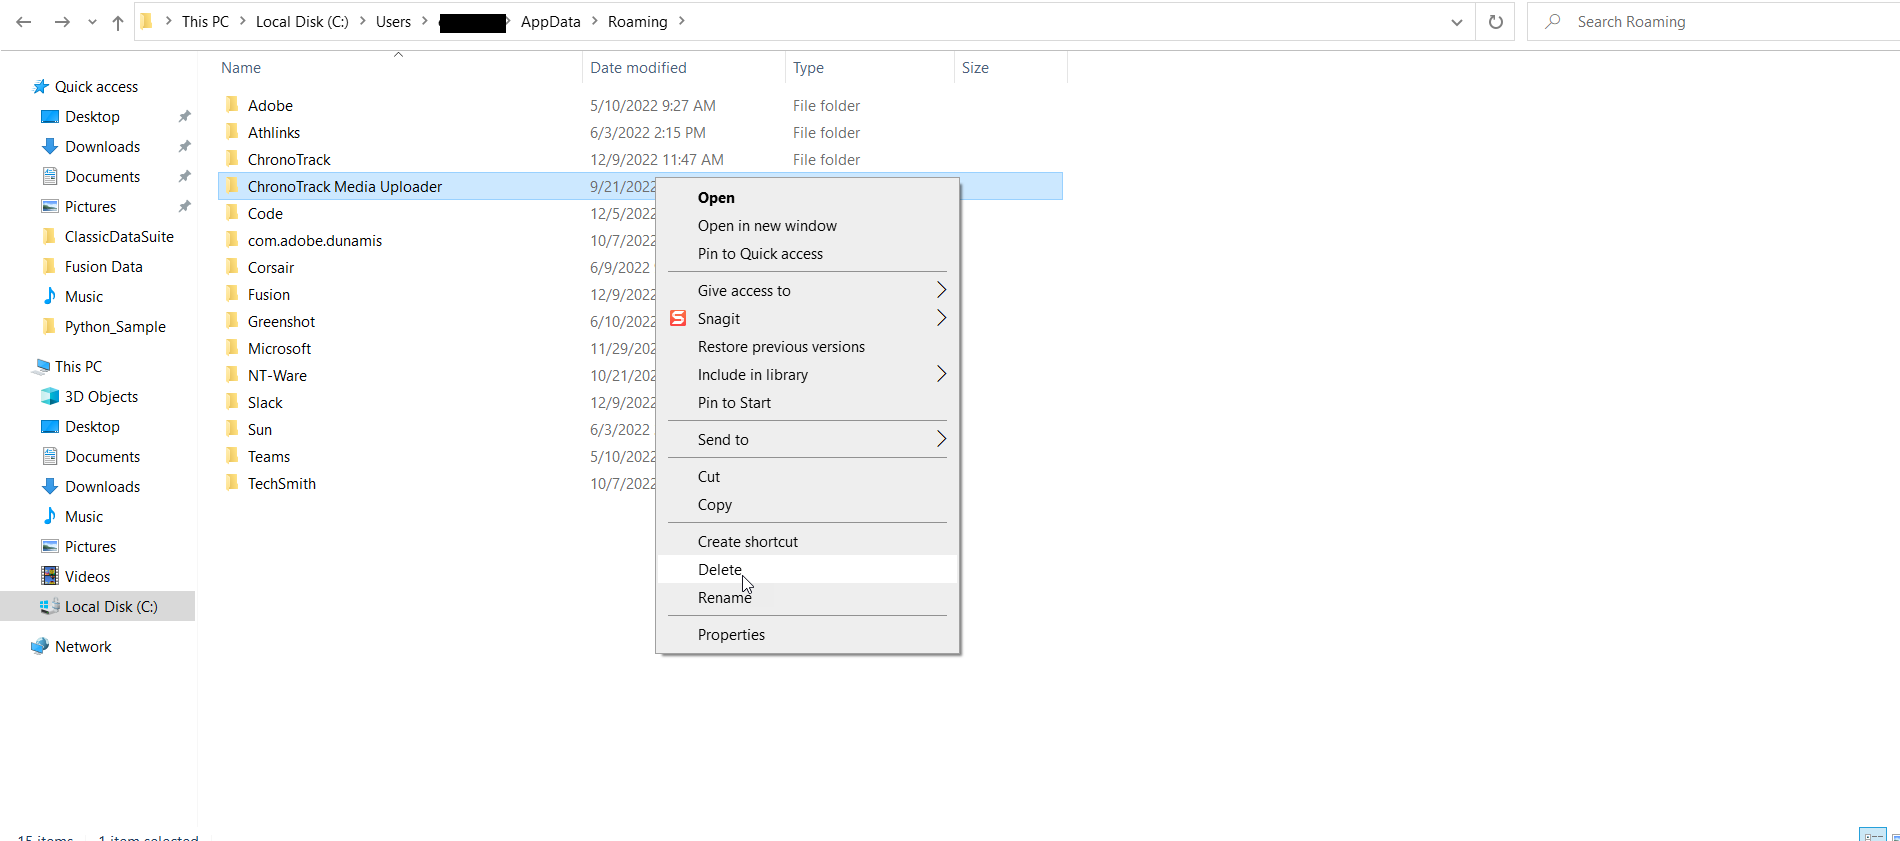Open Documents under Quick access
Screen dimensions: 1900x841
(x=102, y=177)
